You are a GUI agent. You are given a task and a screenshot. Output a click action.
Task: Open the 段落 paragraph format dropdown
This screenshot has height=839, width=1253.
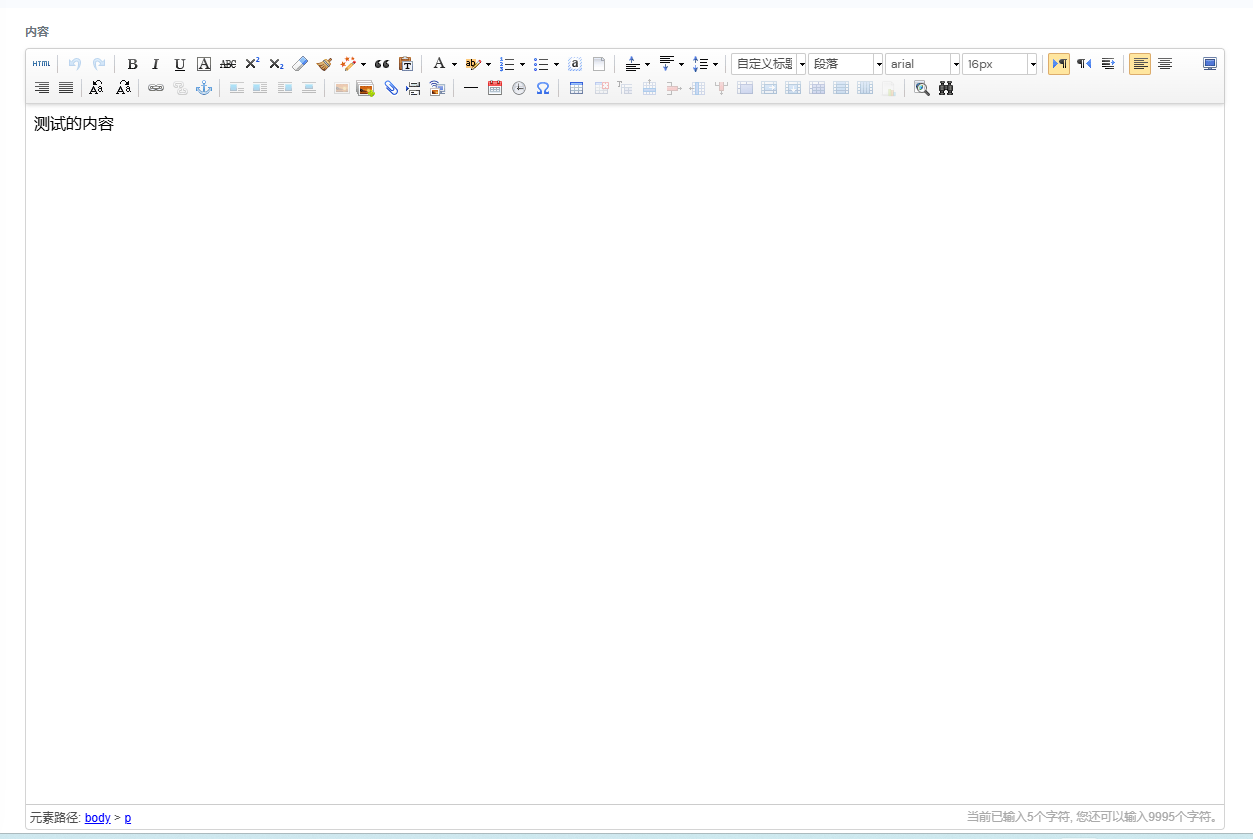846,64
